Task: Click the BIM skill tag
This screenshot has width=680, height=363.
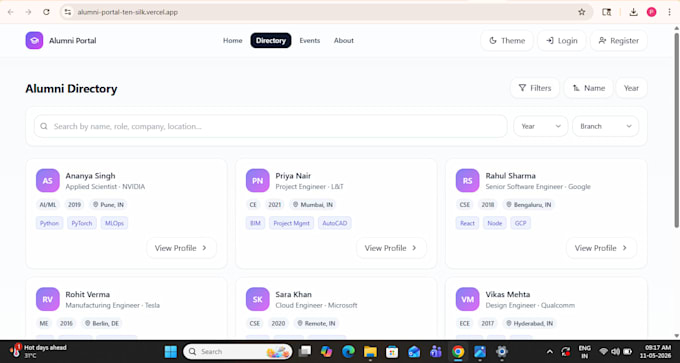Action: (255, 223)
